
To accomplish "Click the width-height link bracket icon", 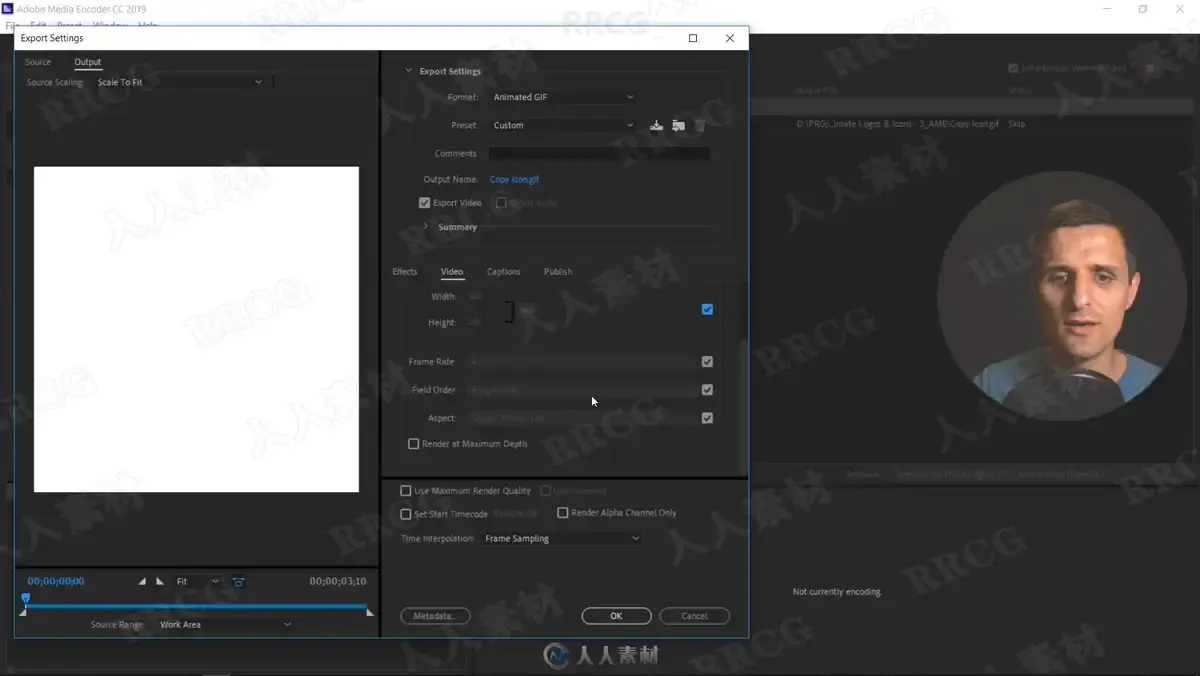I will pos(509,311).
